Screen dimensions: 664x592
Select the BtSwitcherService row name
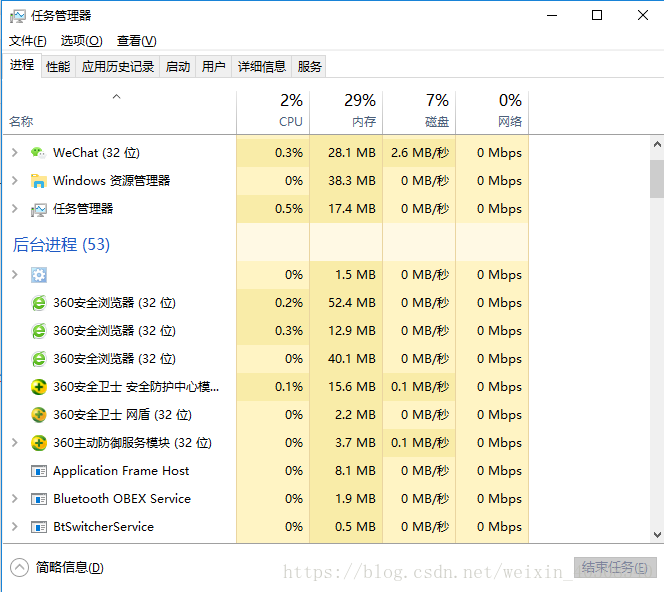tap(103, 527)
